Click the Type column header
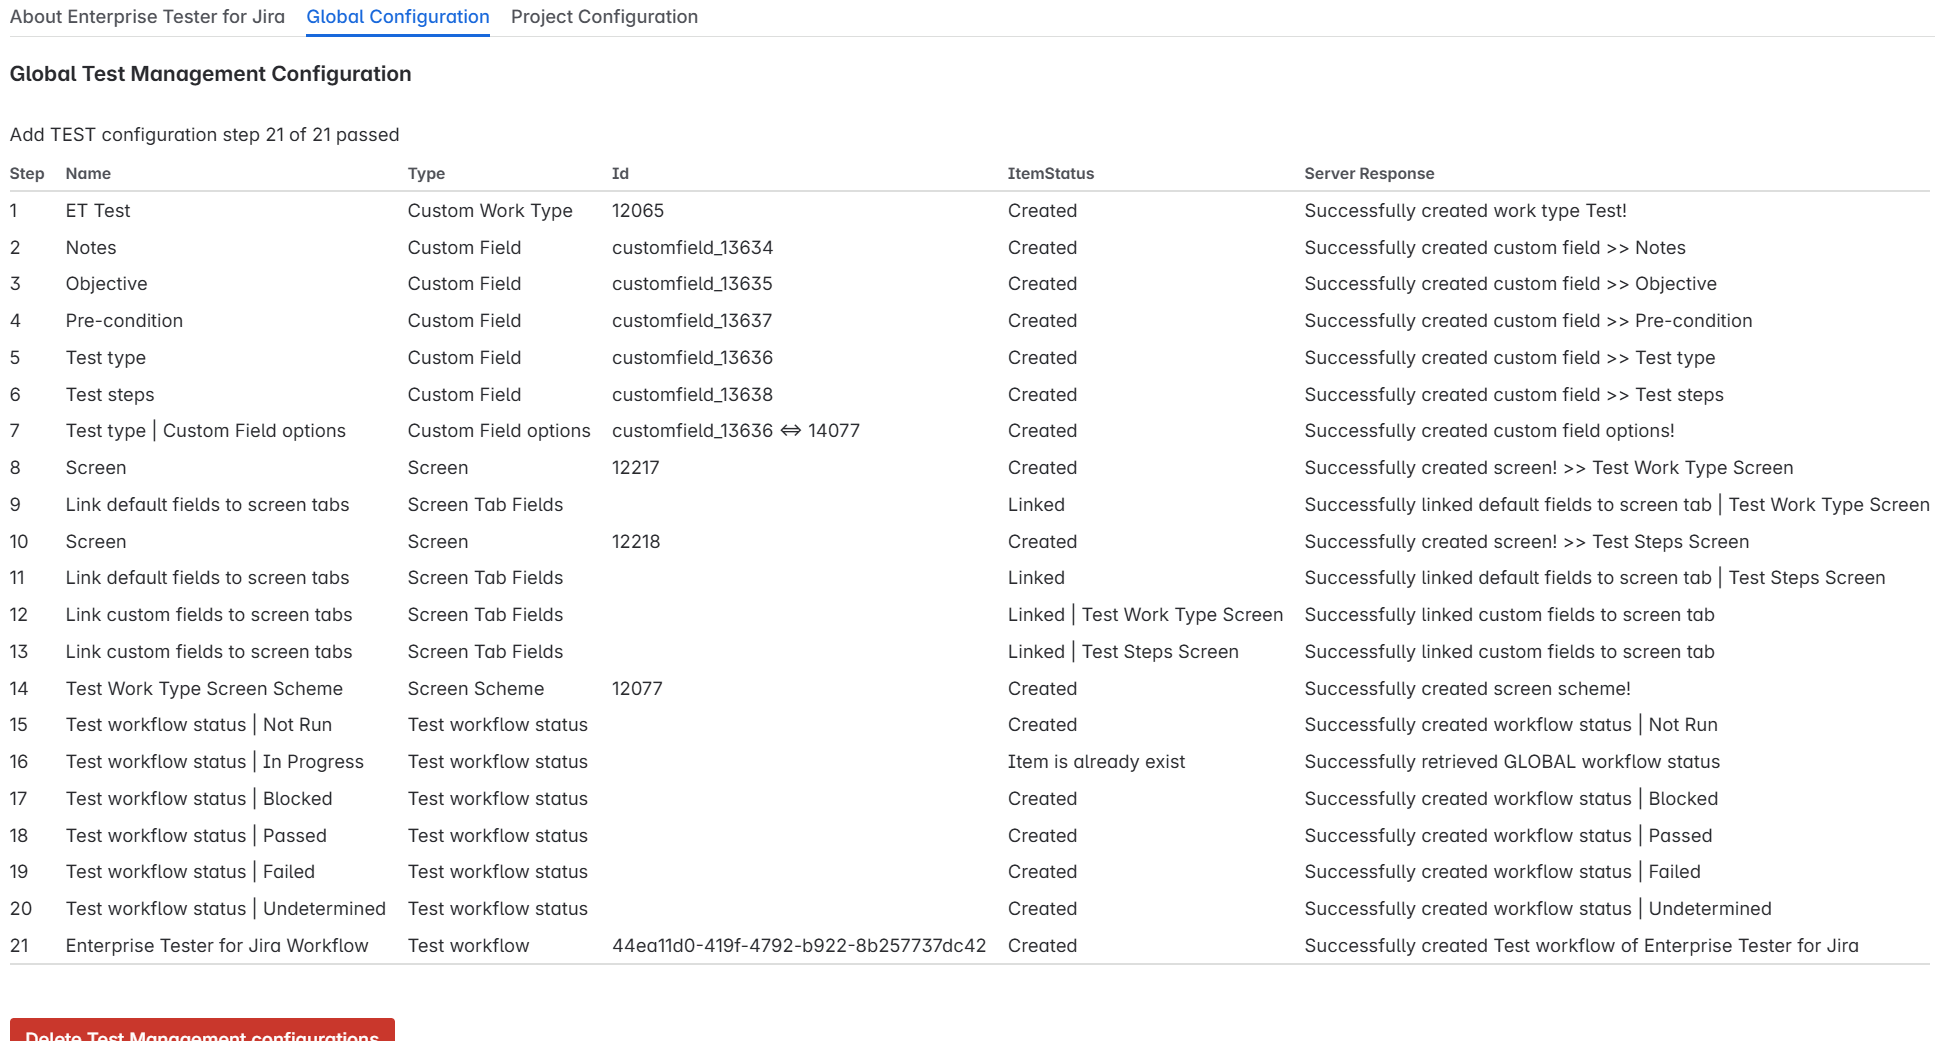The width and height of the screenshot is (1935, 1041). 426,174
